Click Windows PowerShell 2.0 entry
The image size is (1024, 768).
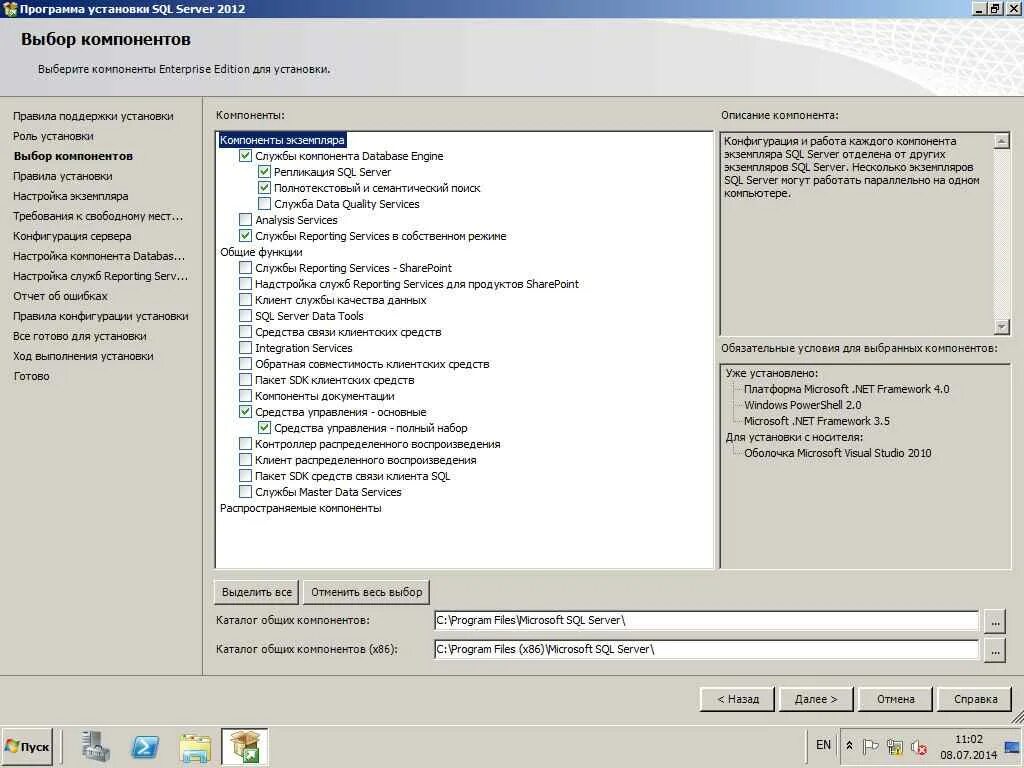(x=803, y=405)
